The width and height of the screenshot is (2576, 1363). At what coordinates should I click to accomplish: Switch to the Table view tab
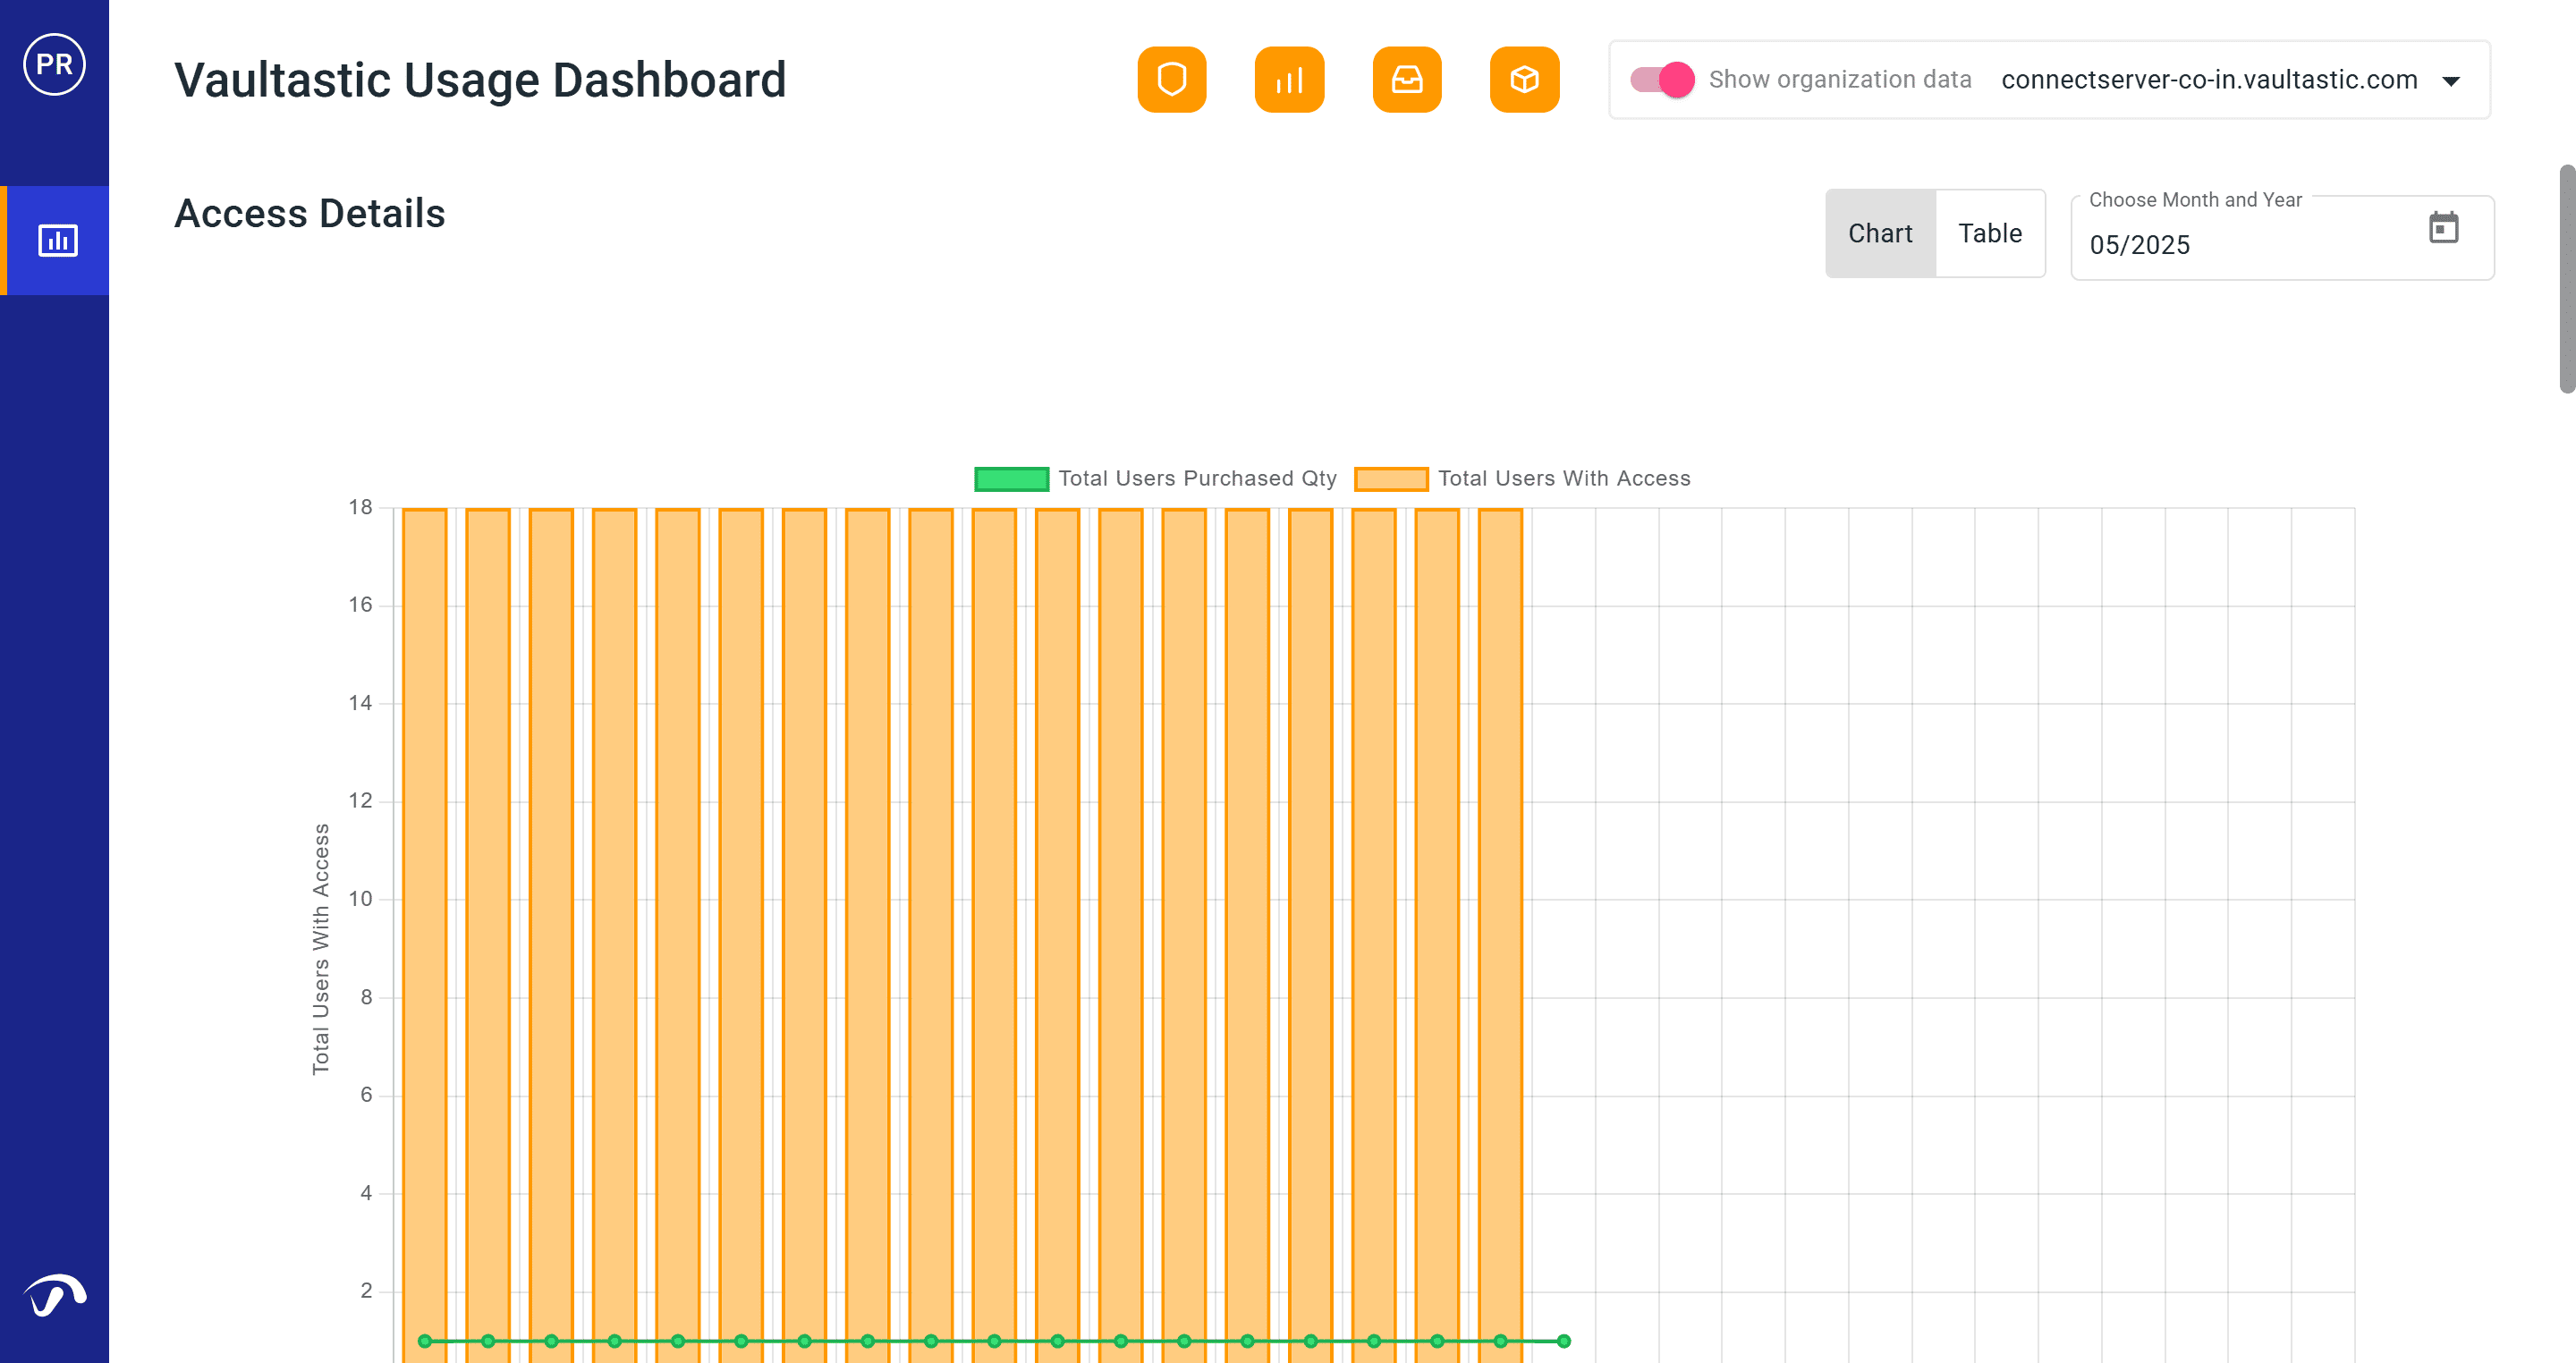[1989, 233]
